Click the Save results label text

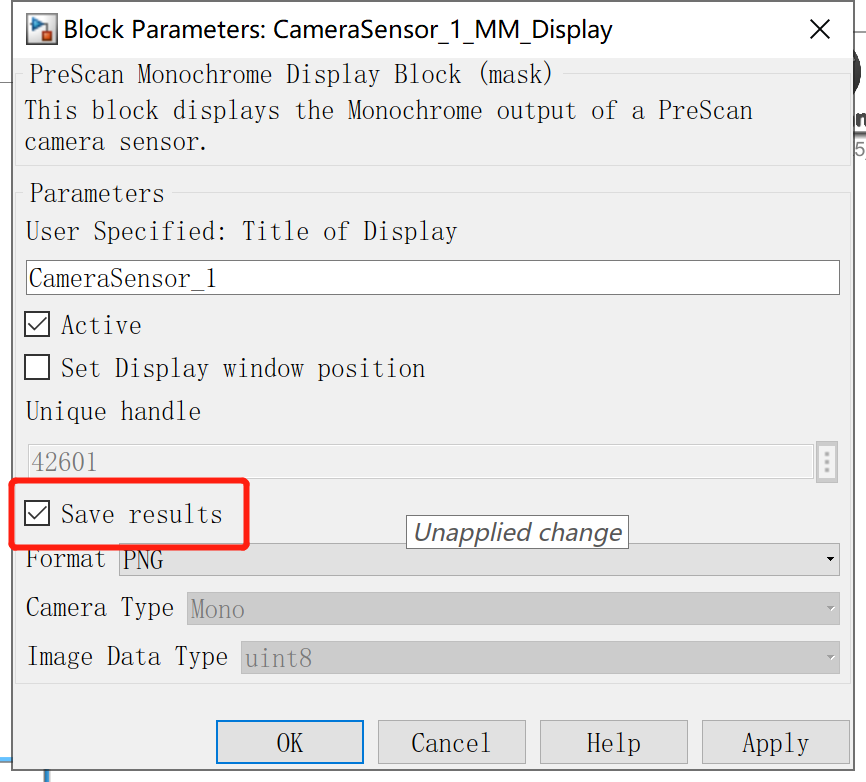[x=141, y=514]
